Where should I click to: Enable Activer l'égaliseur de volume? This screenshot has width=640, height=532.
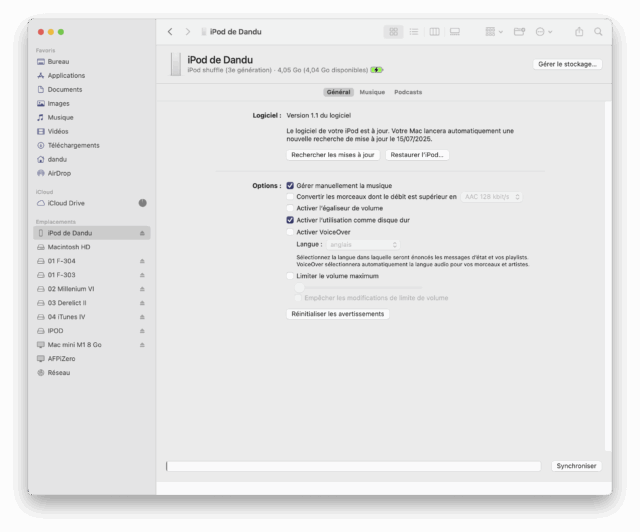point(290,208)
